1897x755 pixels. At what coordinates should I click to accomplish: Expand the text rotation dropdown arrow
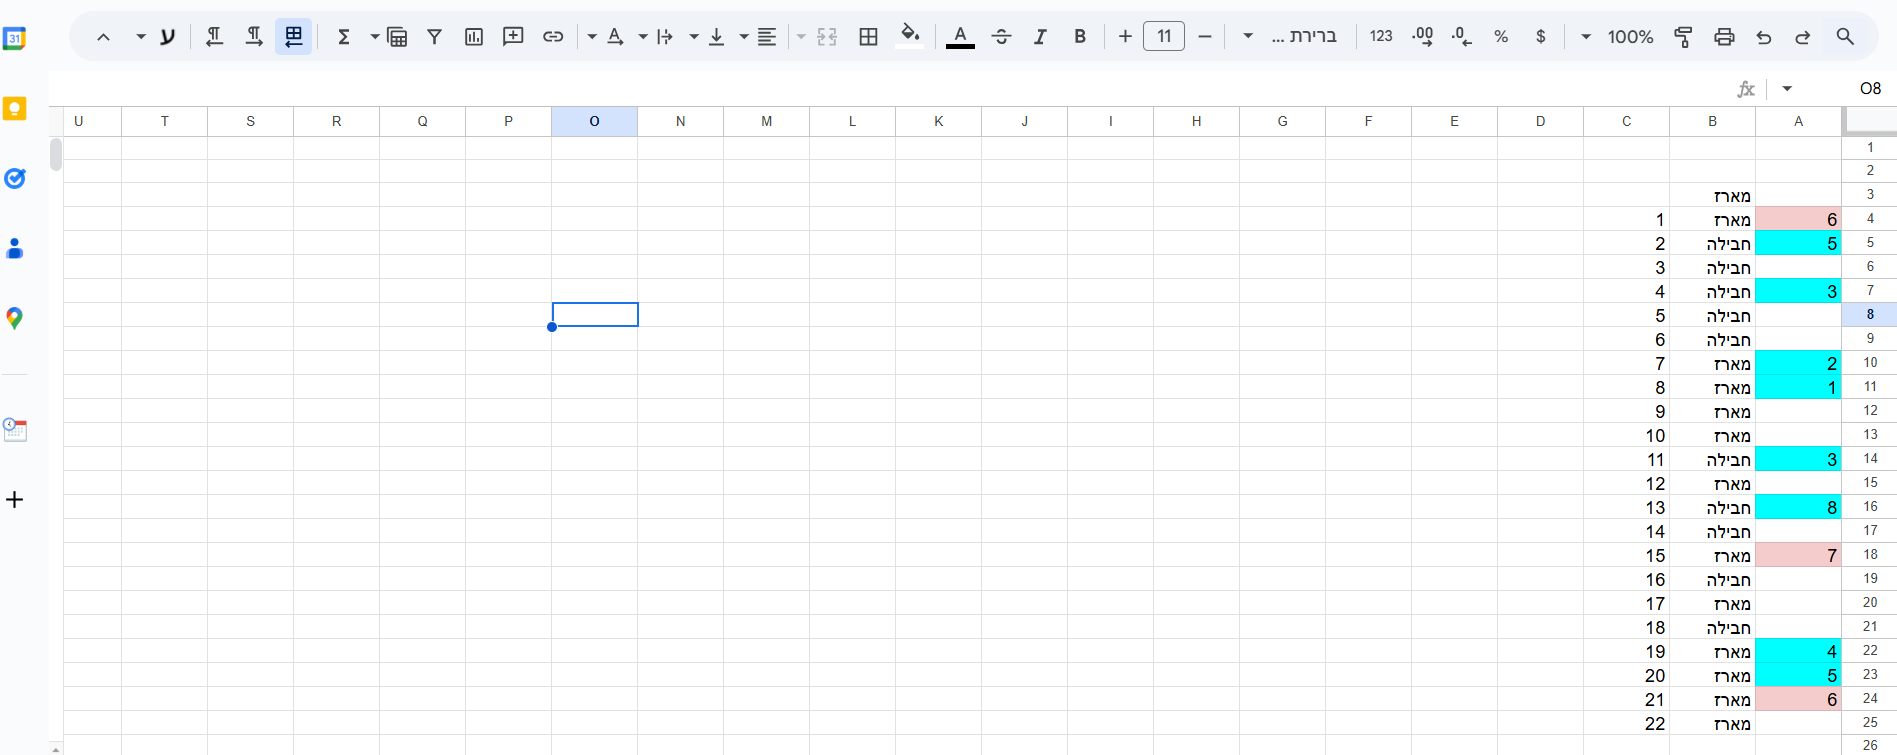tap(592, 37)
